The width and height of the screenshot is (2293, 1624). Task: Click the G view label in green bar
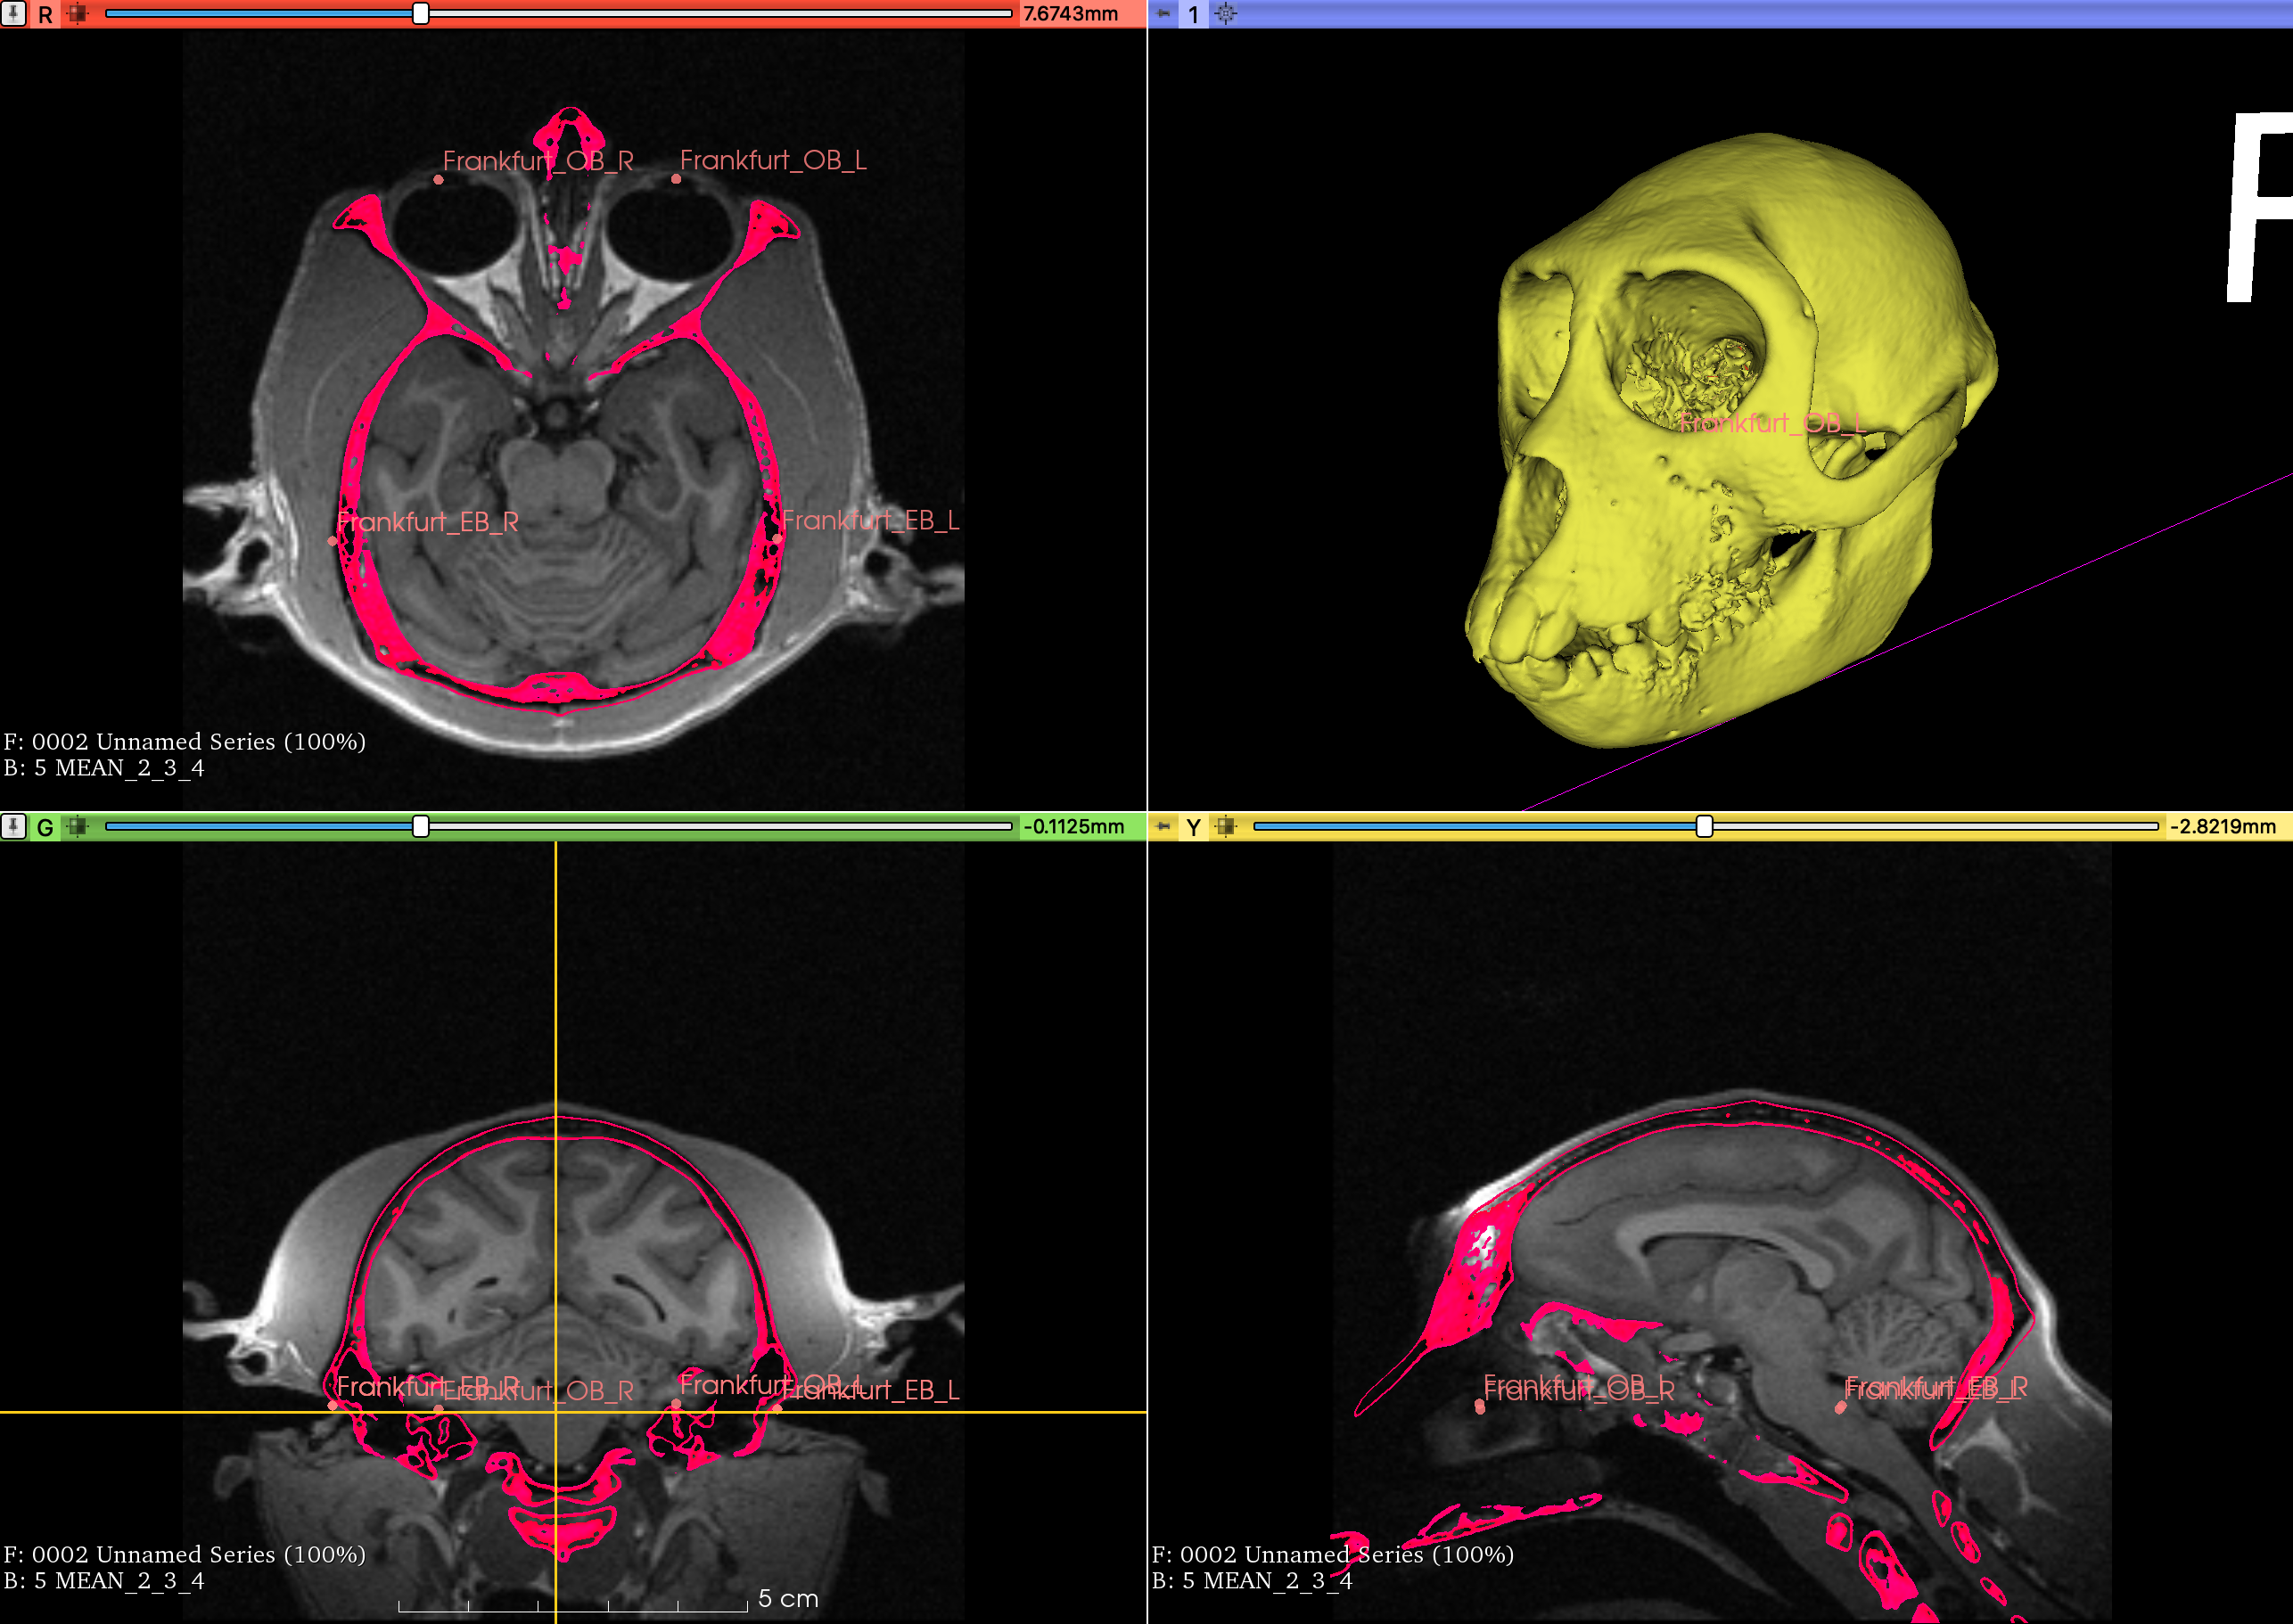[45, 827]
